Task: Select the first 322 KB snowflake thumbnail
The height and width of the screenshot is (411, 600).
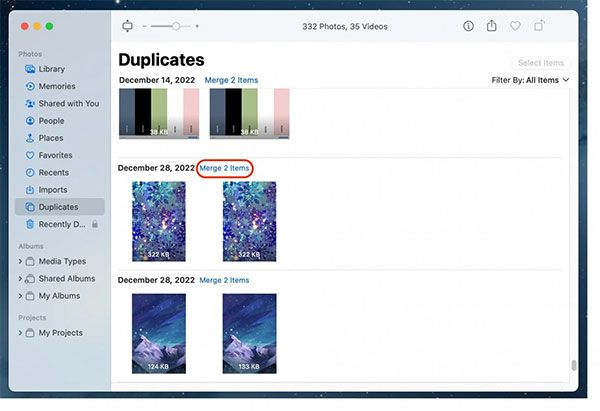Action: click(159, 222)
